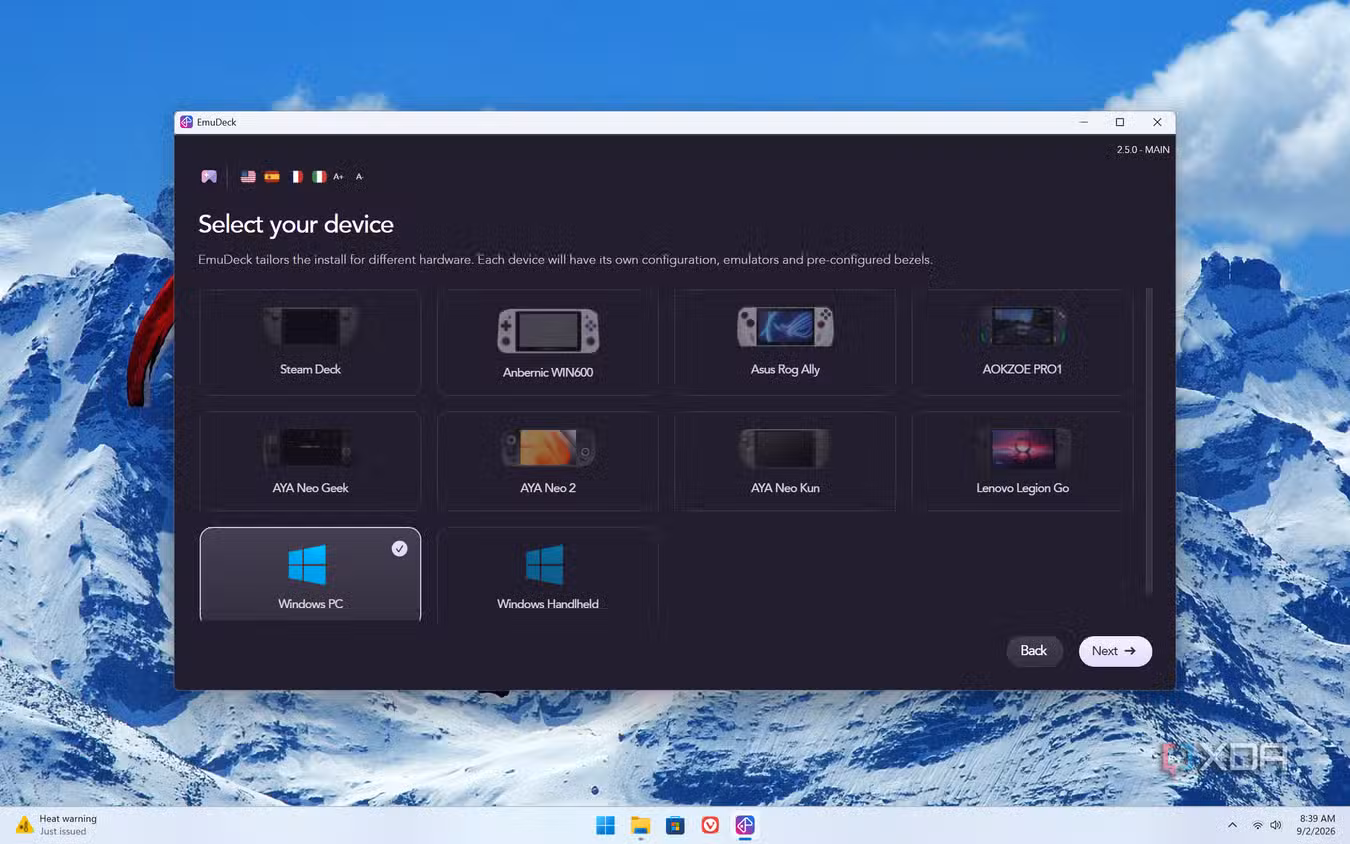The image size is (1350, 844).
Task: Expand the hidden system tray icons chevron
Action: pyautogui.click(x=1232, y=825)
